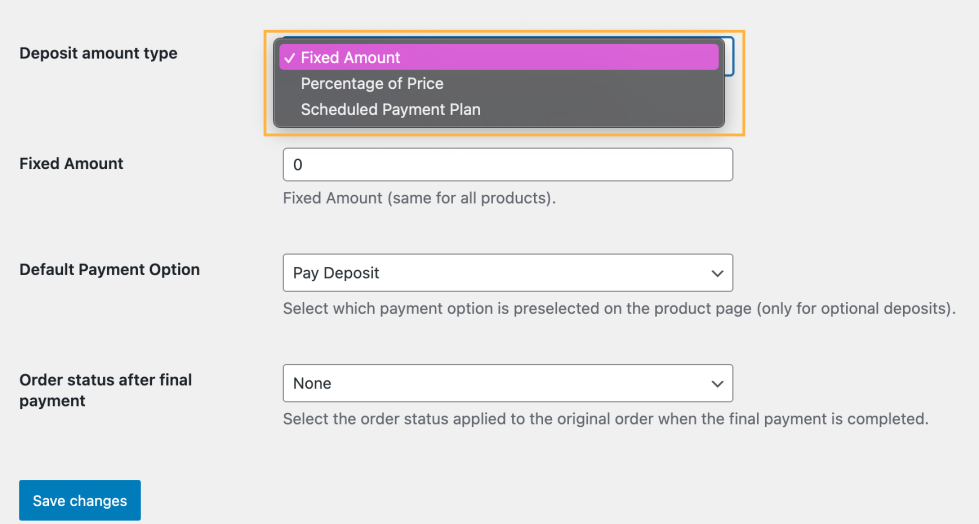This screenshot has height=524, width=979.
Task: Choose the Percentage of Price option
Action: tap(372, 84)
